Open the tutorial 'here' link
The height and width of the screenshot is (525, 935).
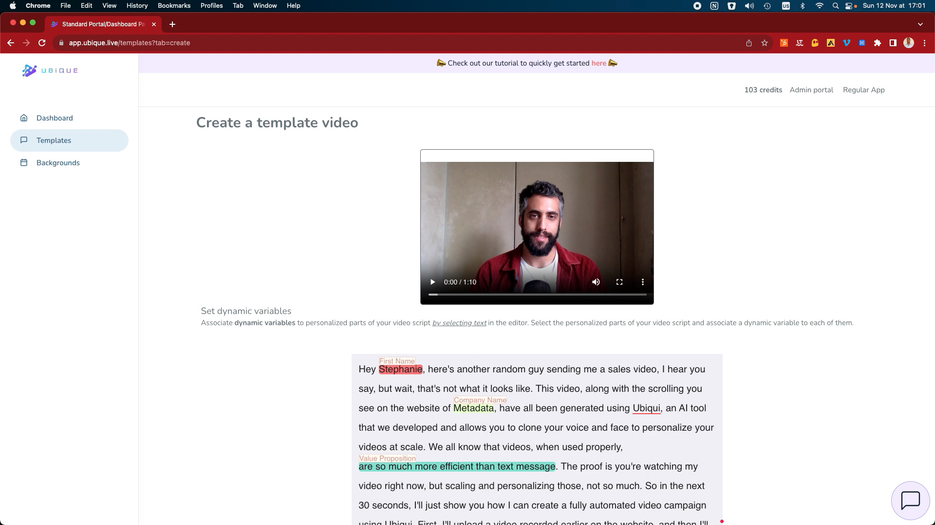coord(599,63)
